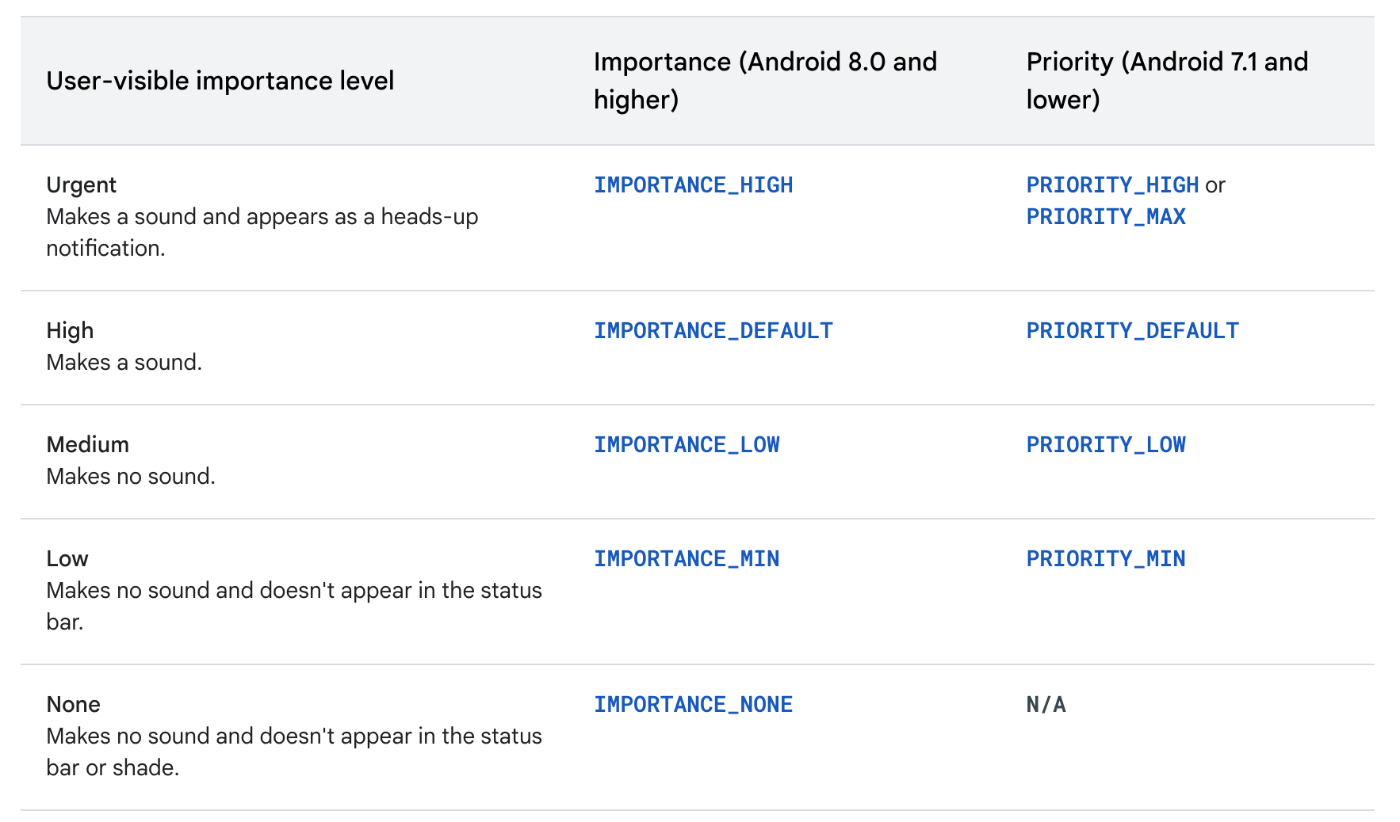1400x822 pixels.
Task: Click the 'Priority (Android 7.1 and lower)' header
Action: (1167, 81)
